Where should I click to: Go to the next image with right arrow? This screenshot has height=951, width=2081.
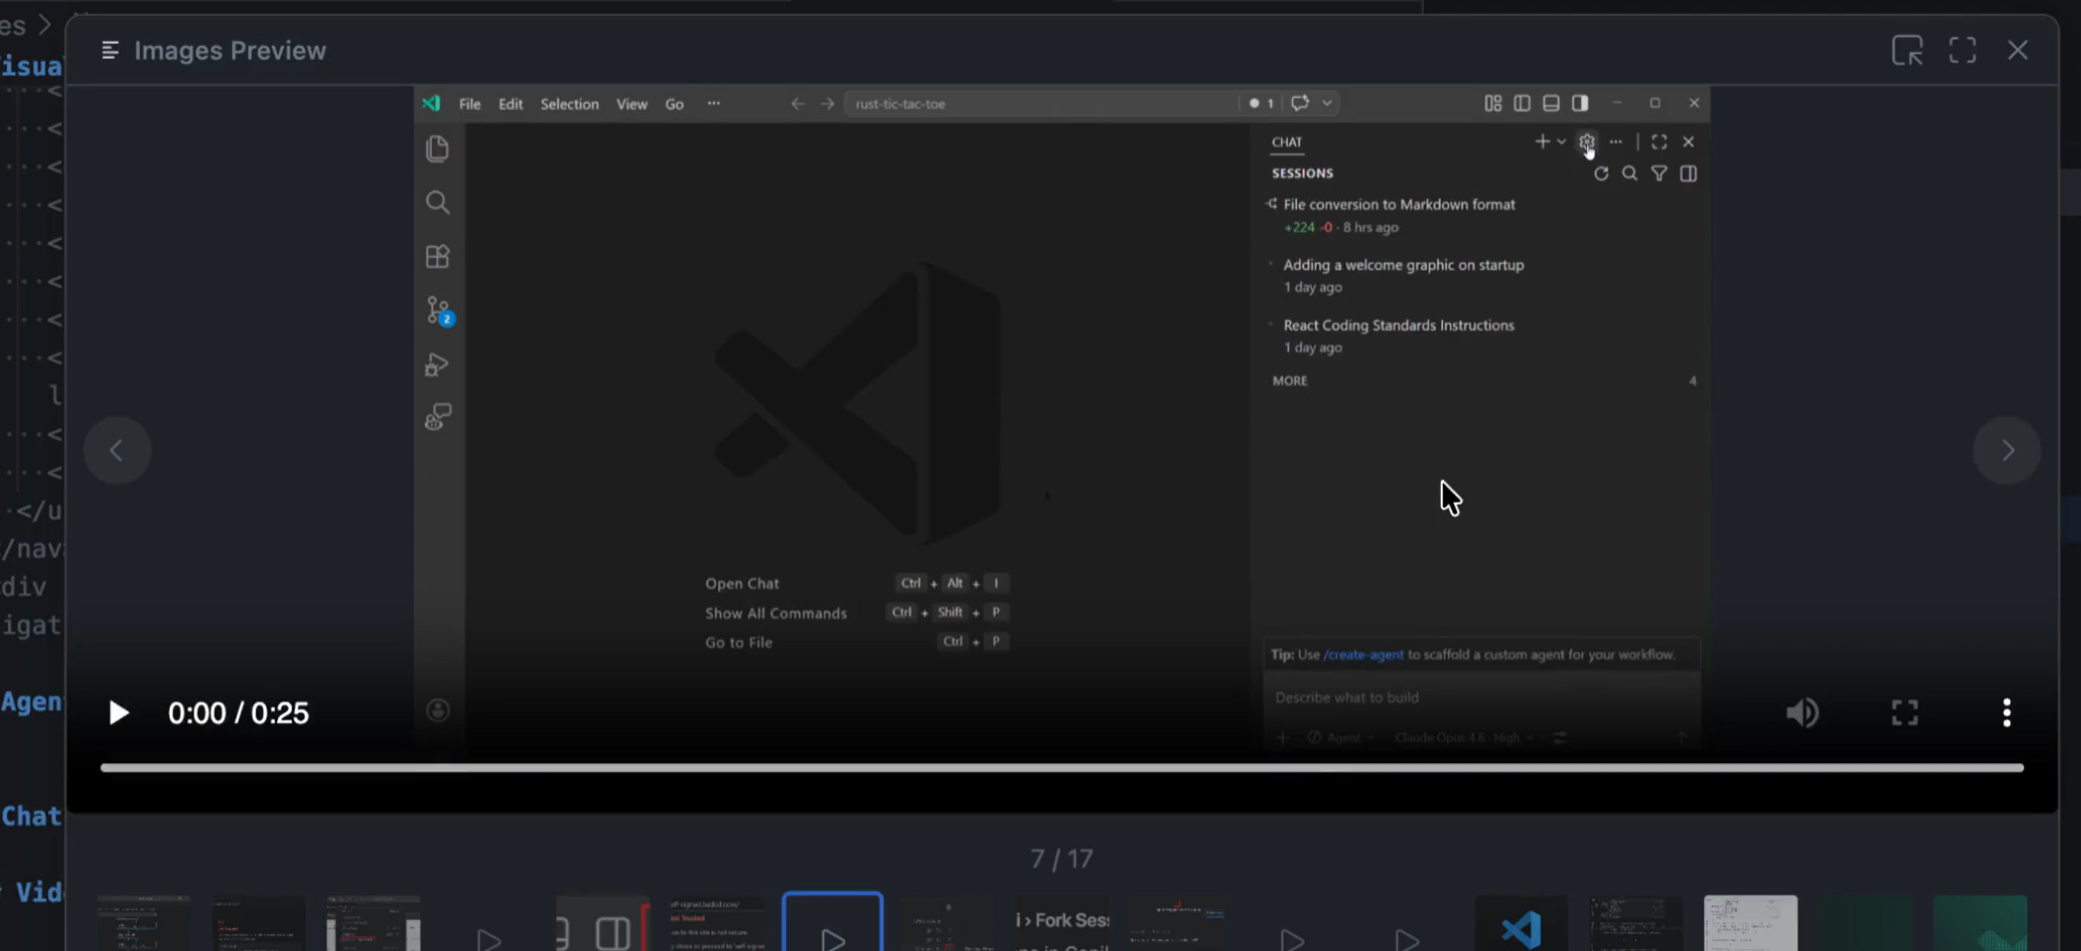pyautogui.click(x=2007, y=450)
